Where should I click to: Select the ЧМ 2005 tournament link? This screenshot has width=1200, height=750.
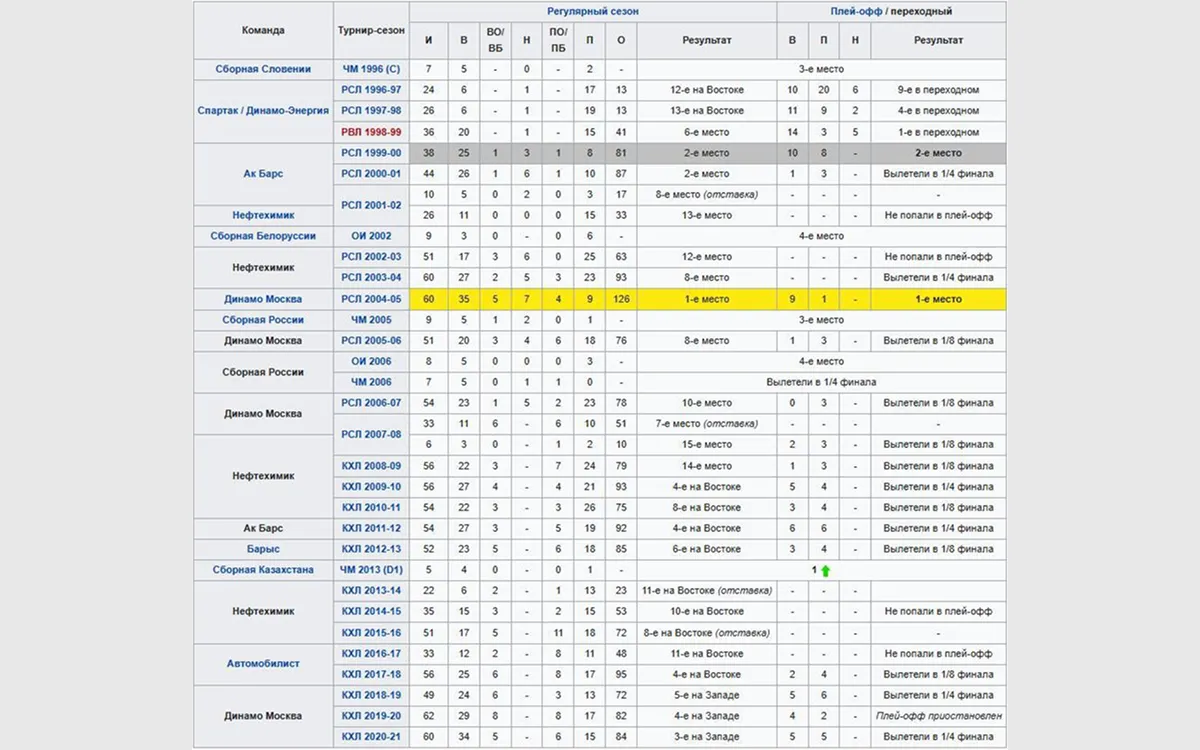point(371,320)
